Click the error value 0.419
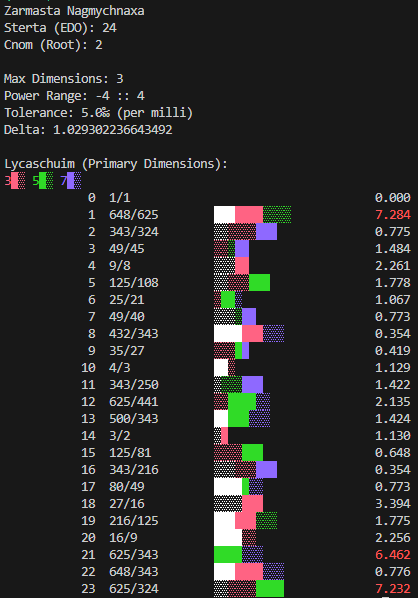Screen dimensions: 418x598 [x=393, y=350]
